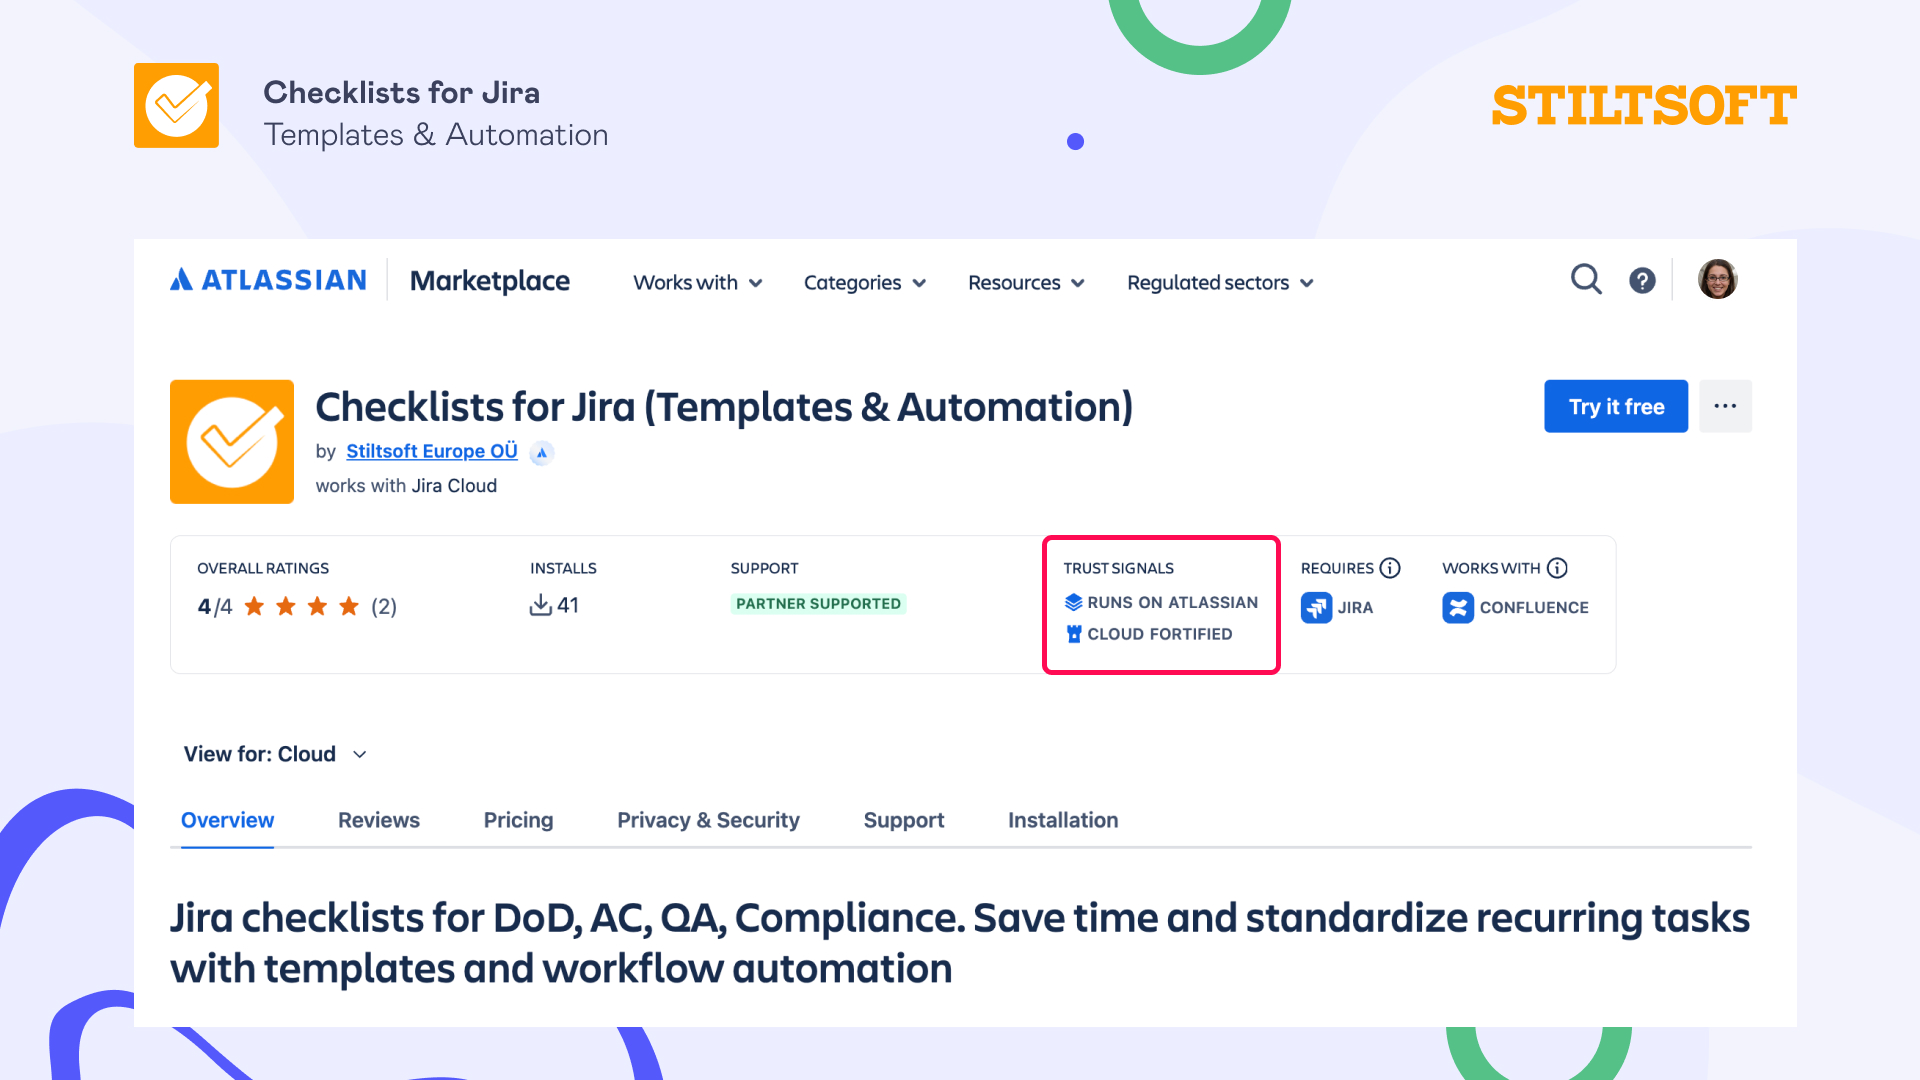Click the RUNS ON ATLASSIAN text

click(1173, 602)
